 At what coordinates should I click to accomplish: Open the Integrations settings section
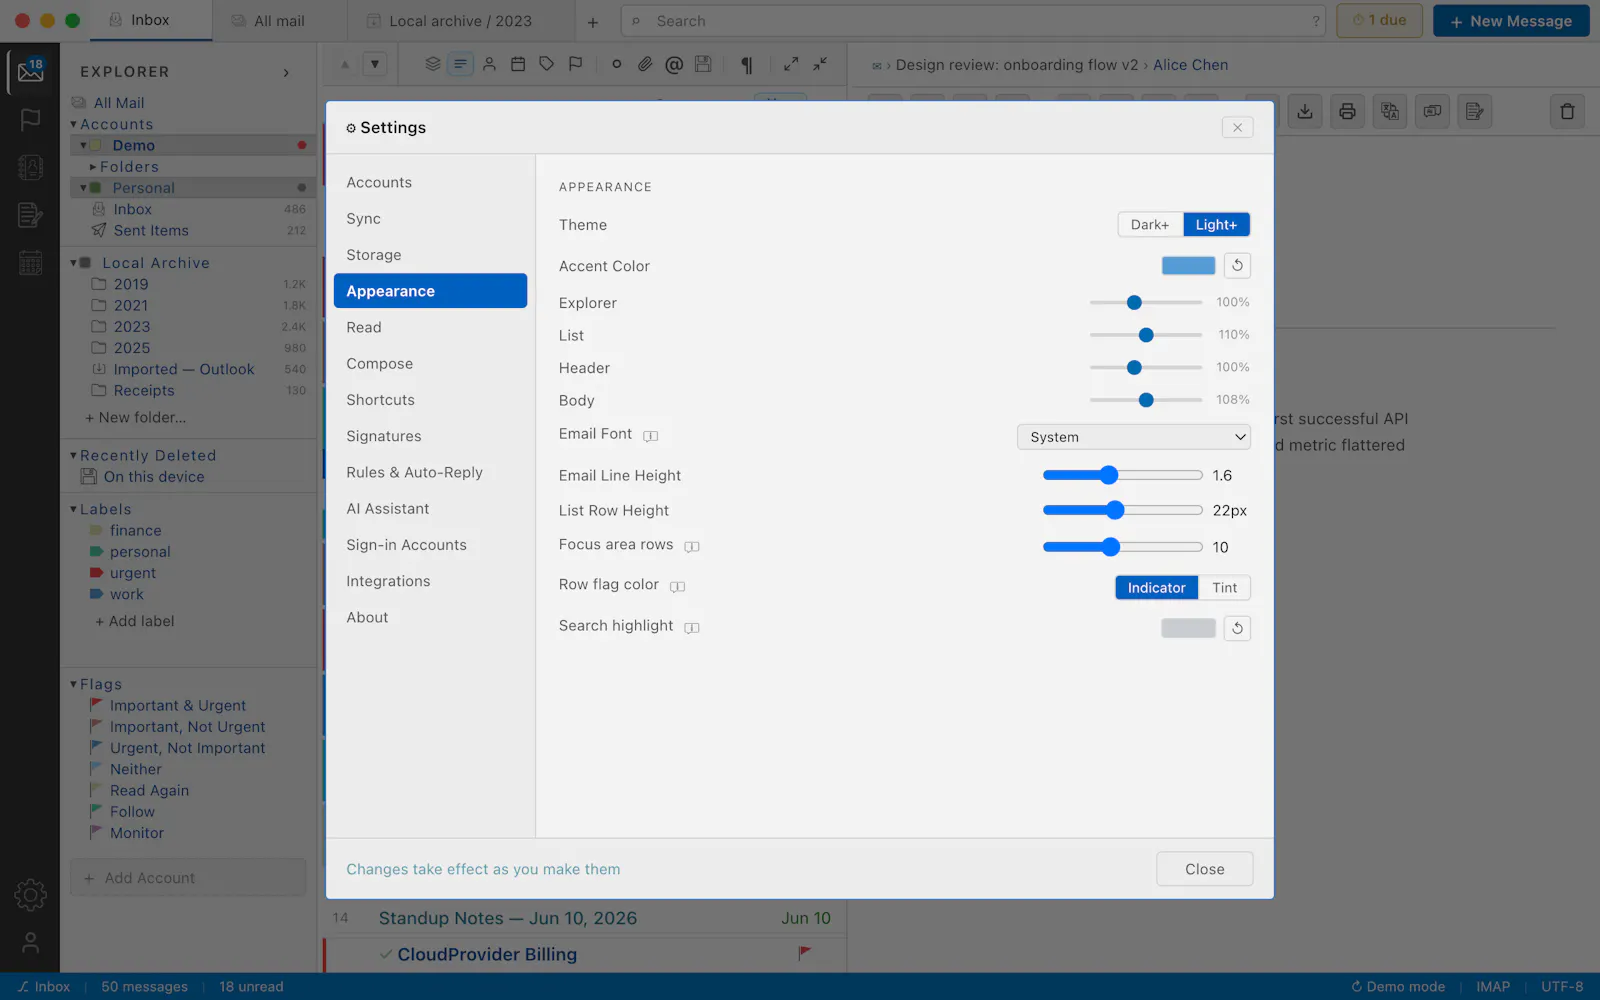pyautogui.click(x=430, y=581)
